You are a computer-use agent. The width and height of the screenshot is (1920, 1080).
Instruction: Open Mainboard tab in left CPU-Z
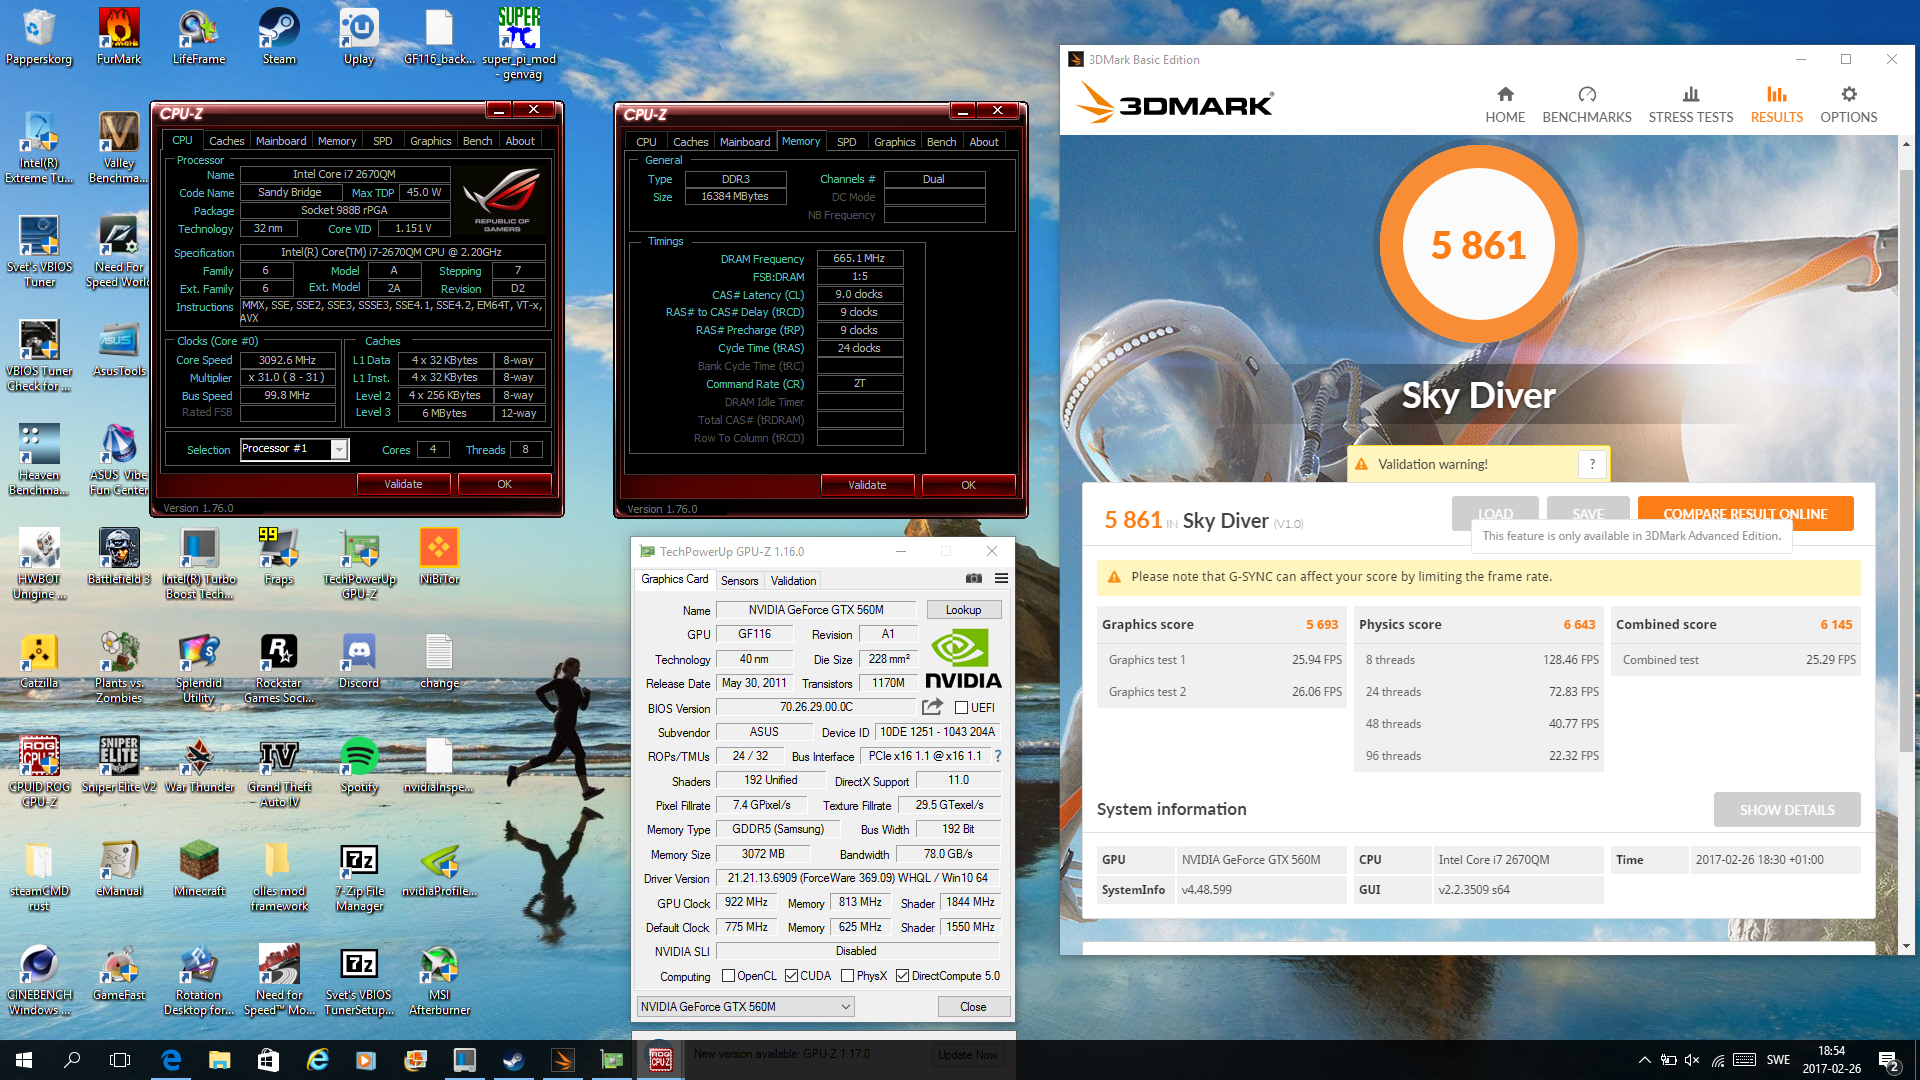click(281, 141)
